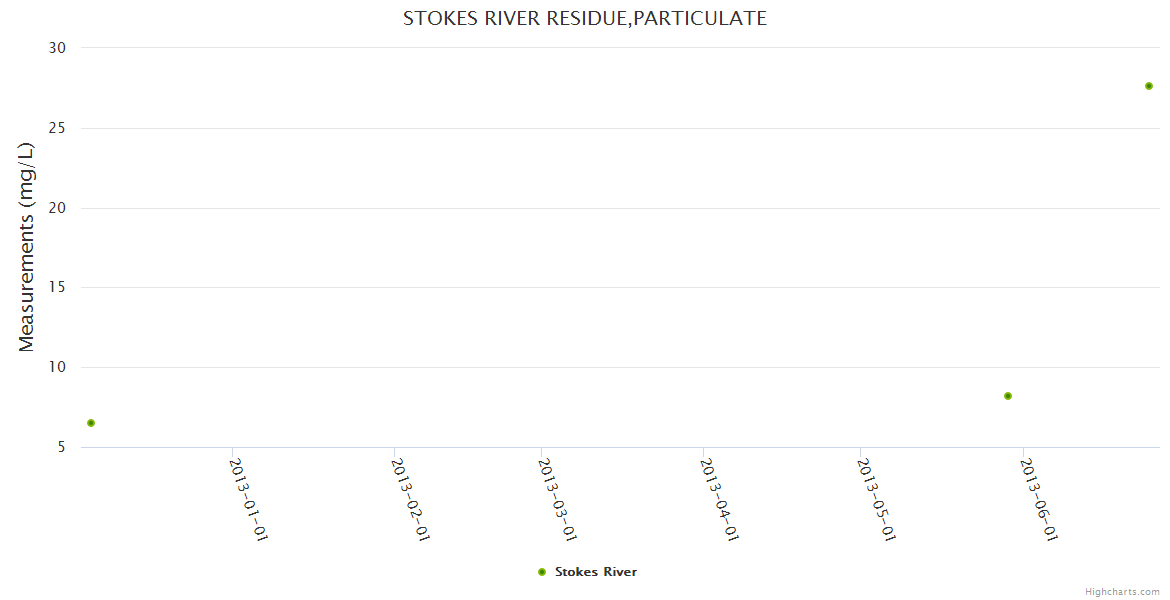
Task: Click the data point near 27.6 mg/L
Action: (x=1149, y=86)
